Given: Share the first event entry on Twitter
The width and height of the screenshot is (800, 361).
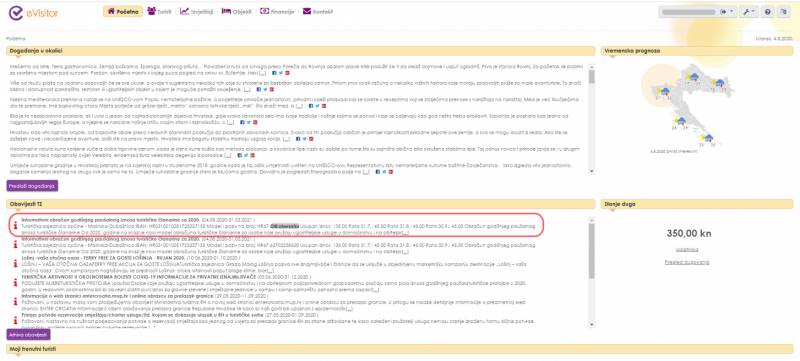Looking at the screenshot, I should point(281,73).
